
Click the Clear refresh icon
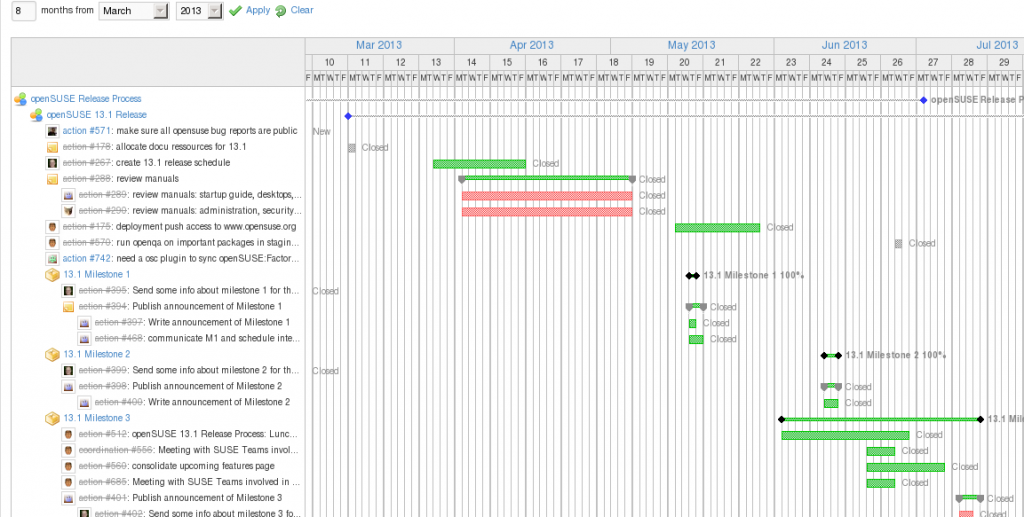click(281, 11)
